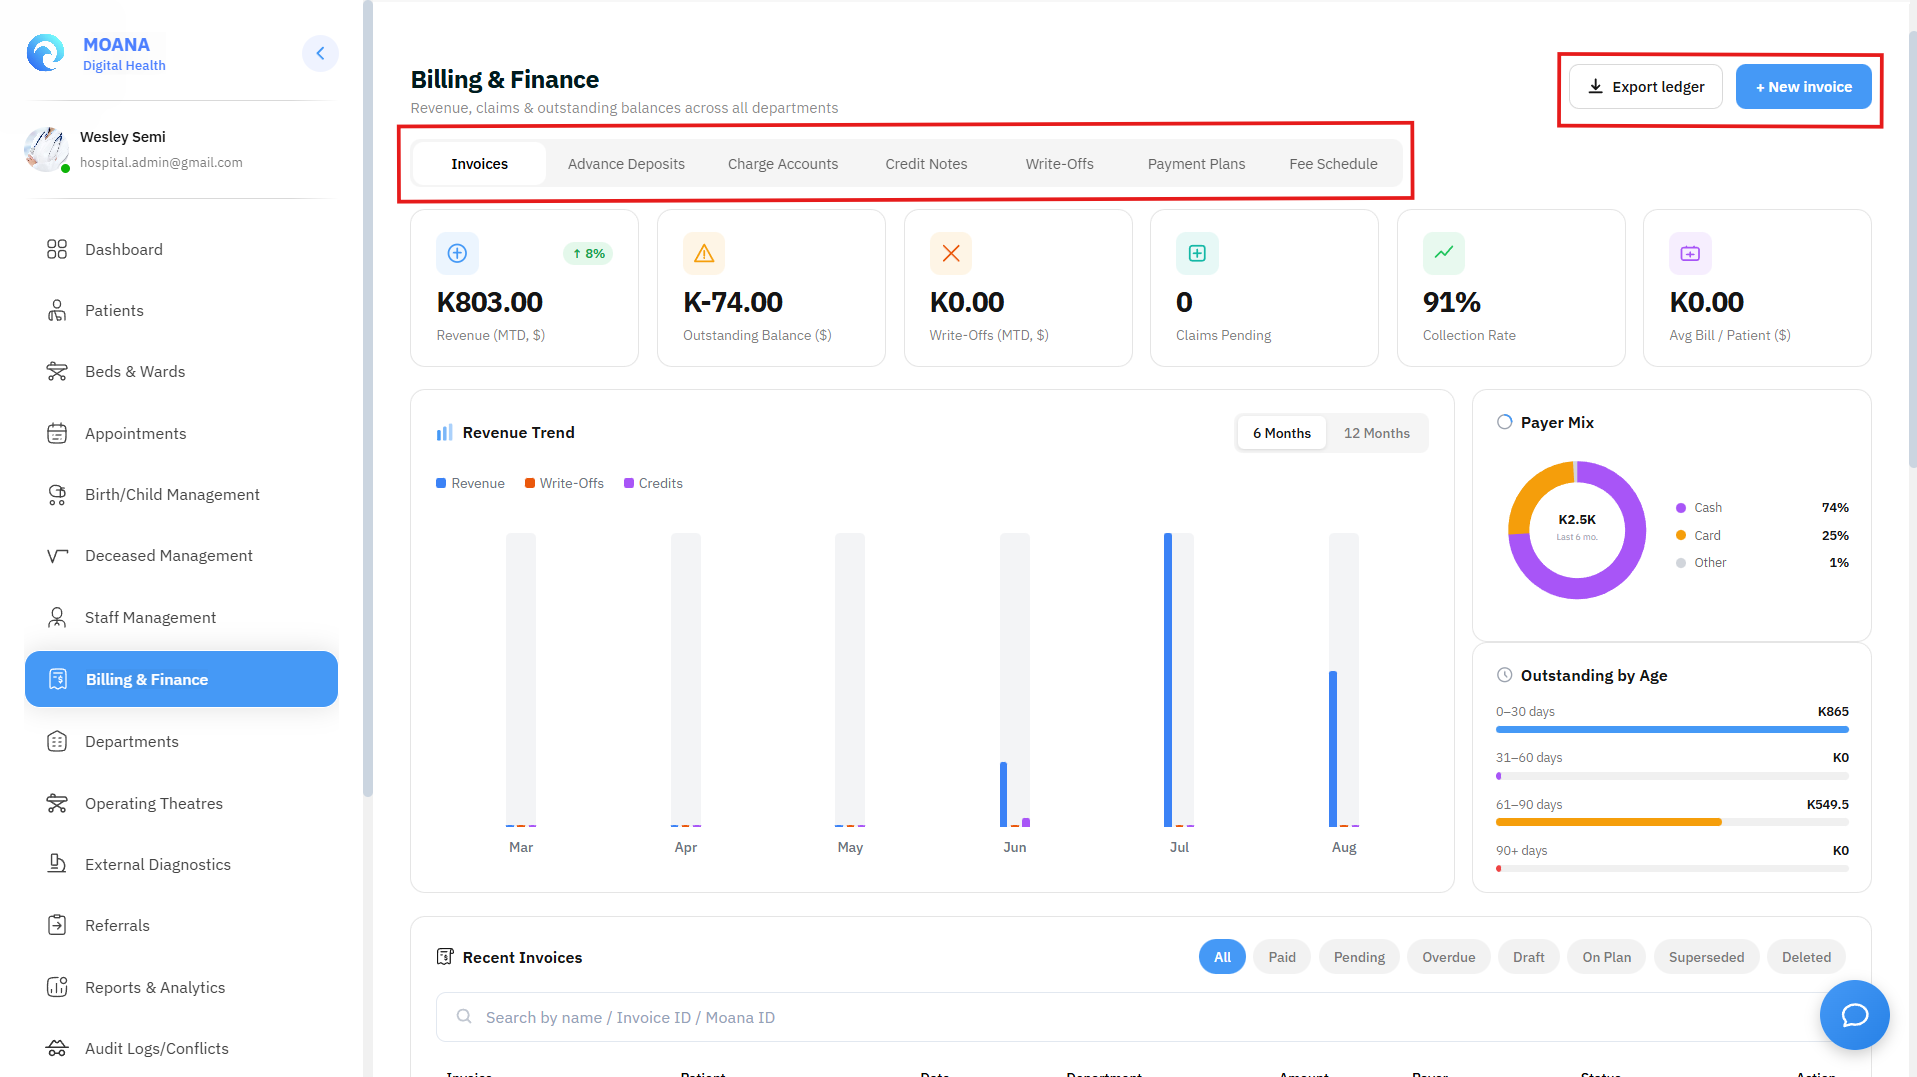The width and height of the screenshot is (1917, 1077).
Task: Go to Patients page label
Action: tap(114, 310)
